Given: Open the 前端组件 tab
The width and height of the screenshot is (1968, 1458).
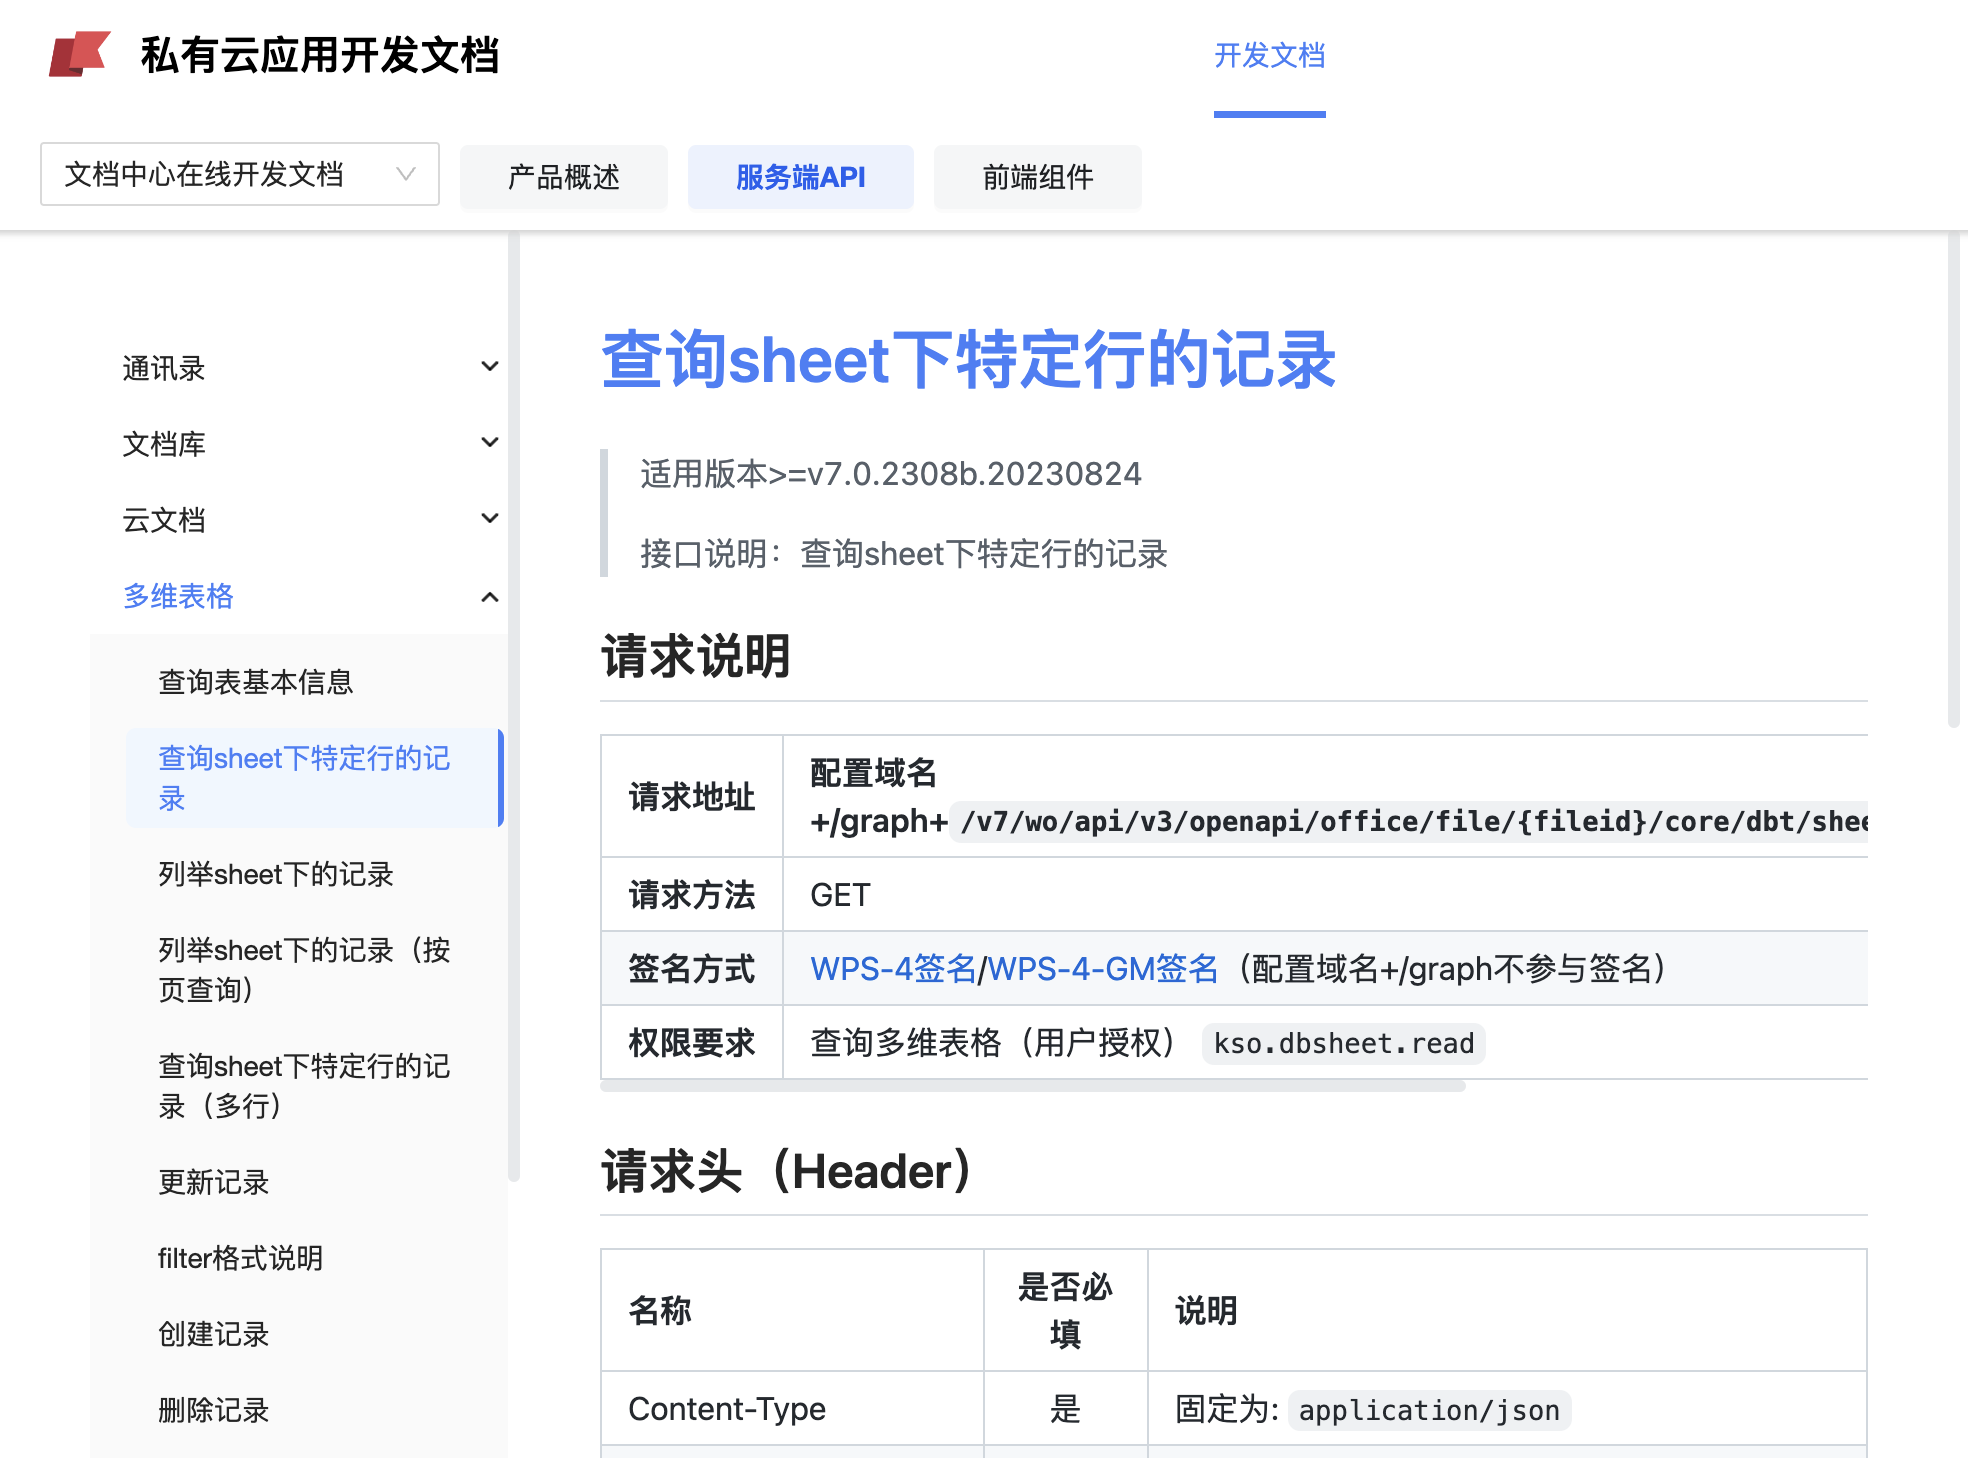Looking at the screenshot, I should tap(1037, 177).
